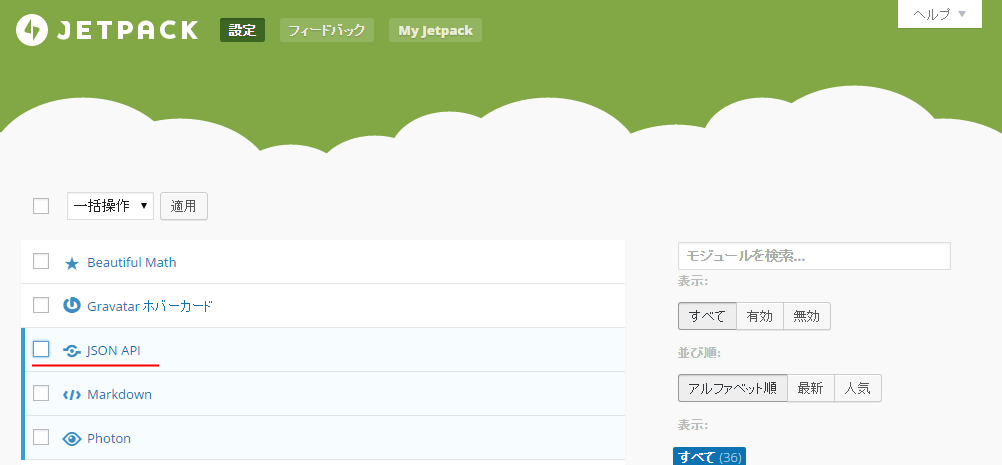Screen dimensions: 1002x465
Task: Filter modules by 有効 (active)
Action: [760, 316]
